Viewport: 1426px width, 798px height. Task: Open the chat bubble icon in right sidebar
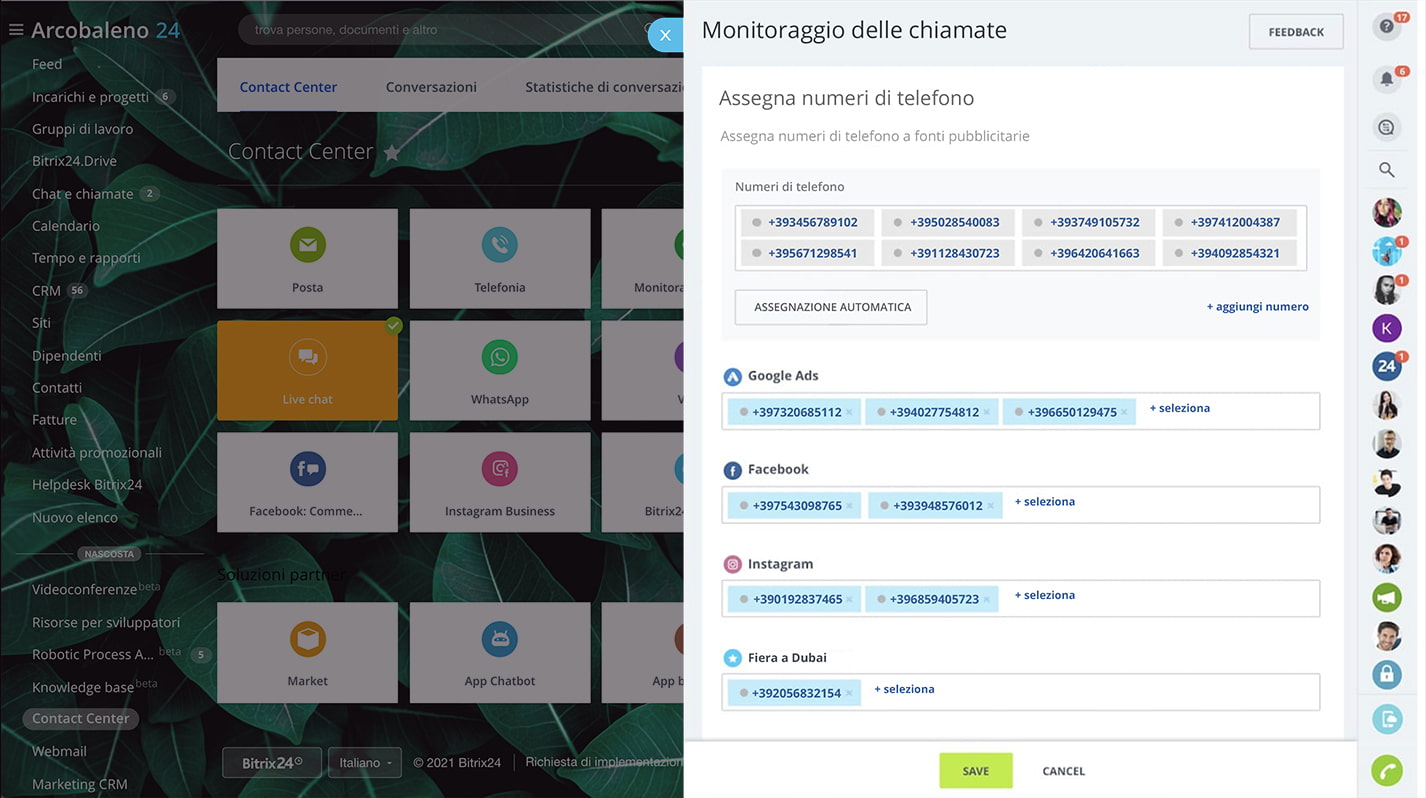(x=1386, y=127)
